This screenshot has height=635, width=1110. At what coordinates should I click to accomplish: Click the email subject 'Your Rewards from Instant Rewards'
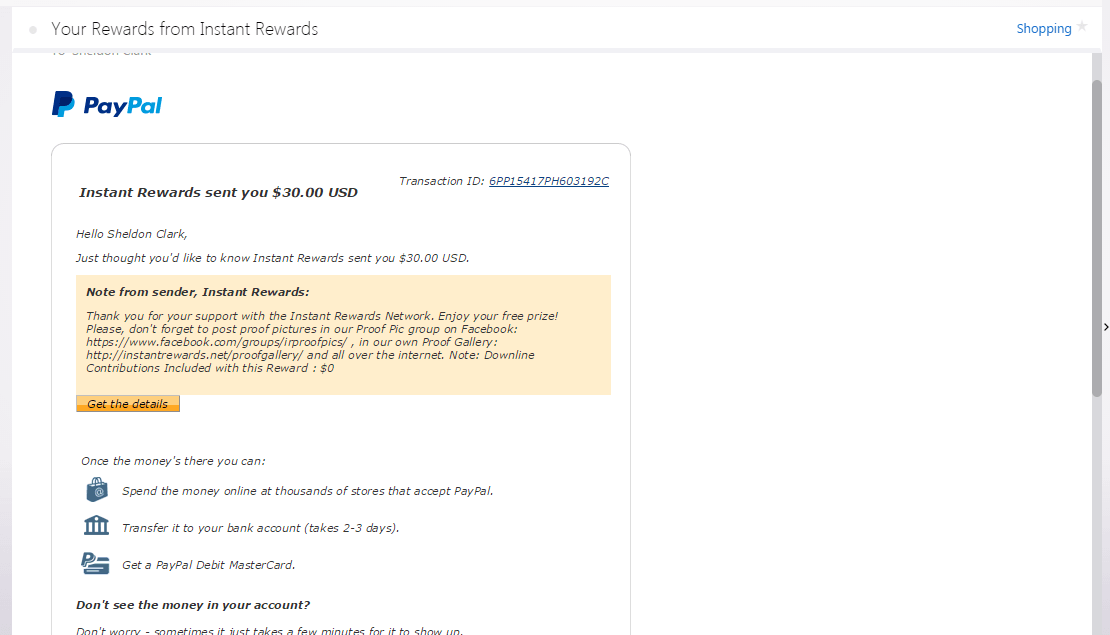click(x=184, y=29)
